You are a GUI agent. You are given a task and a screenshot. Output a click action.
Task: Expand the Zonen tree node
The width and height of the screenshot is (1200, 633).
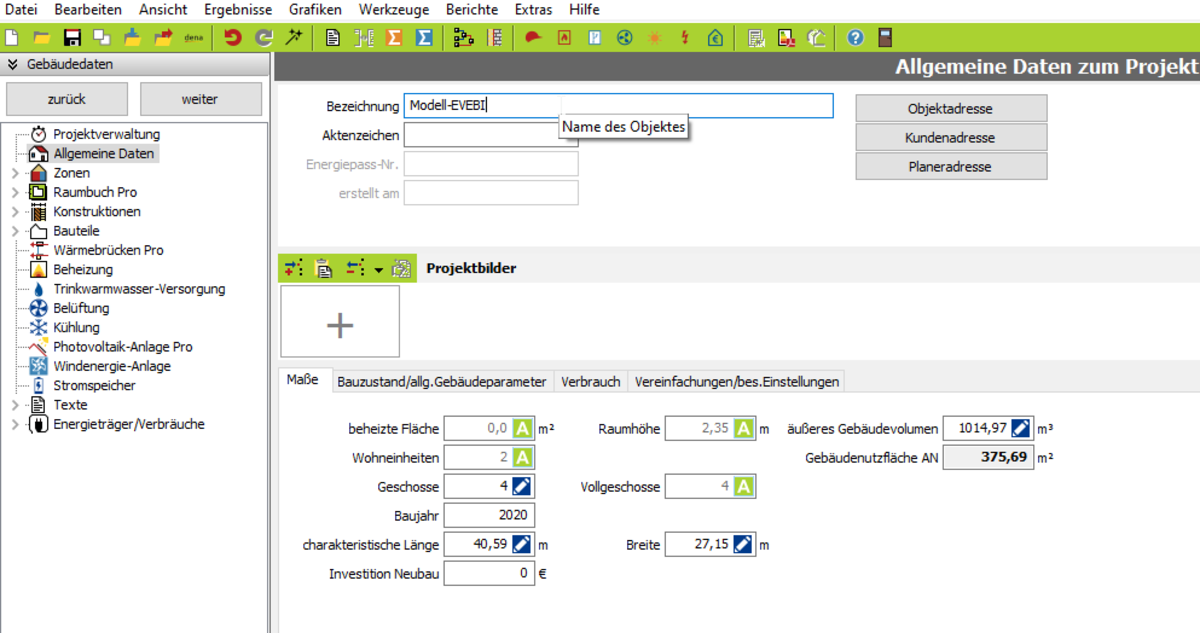click(14, 173)
